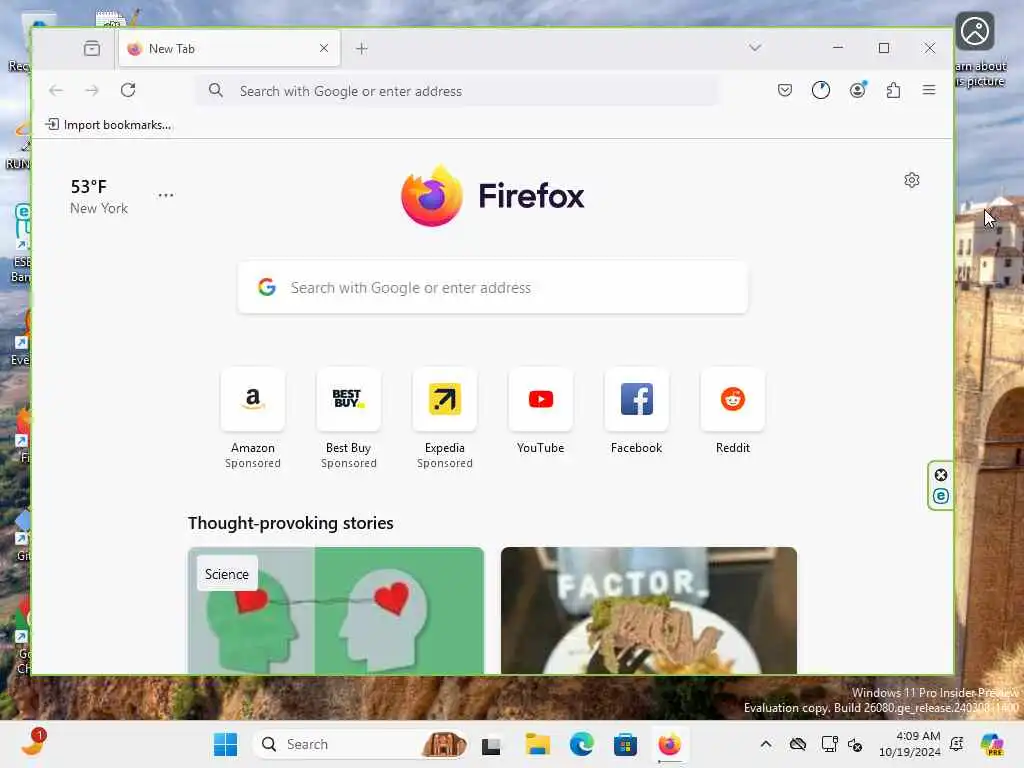The image size is (1024, 768).
Task: Show hidden system tray icons chevron
Action: coord(766,744)
